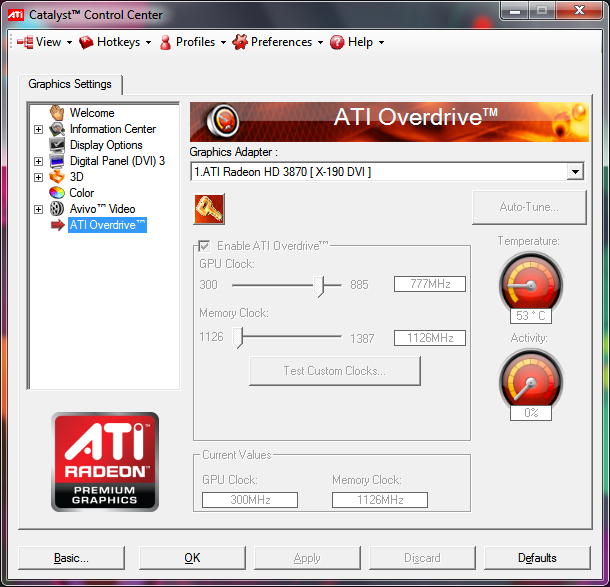The width and height of the screenshot is (610, 587).
Task: Click the Avivo Video film reel icon
Action: click(57, 209)
